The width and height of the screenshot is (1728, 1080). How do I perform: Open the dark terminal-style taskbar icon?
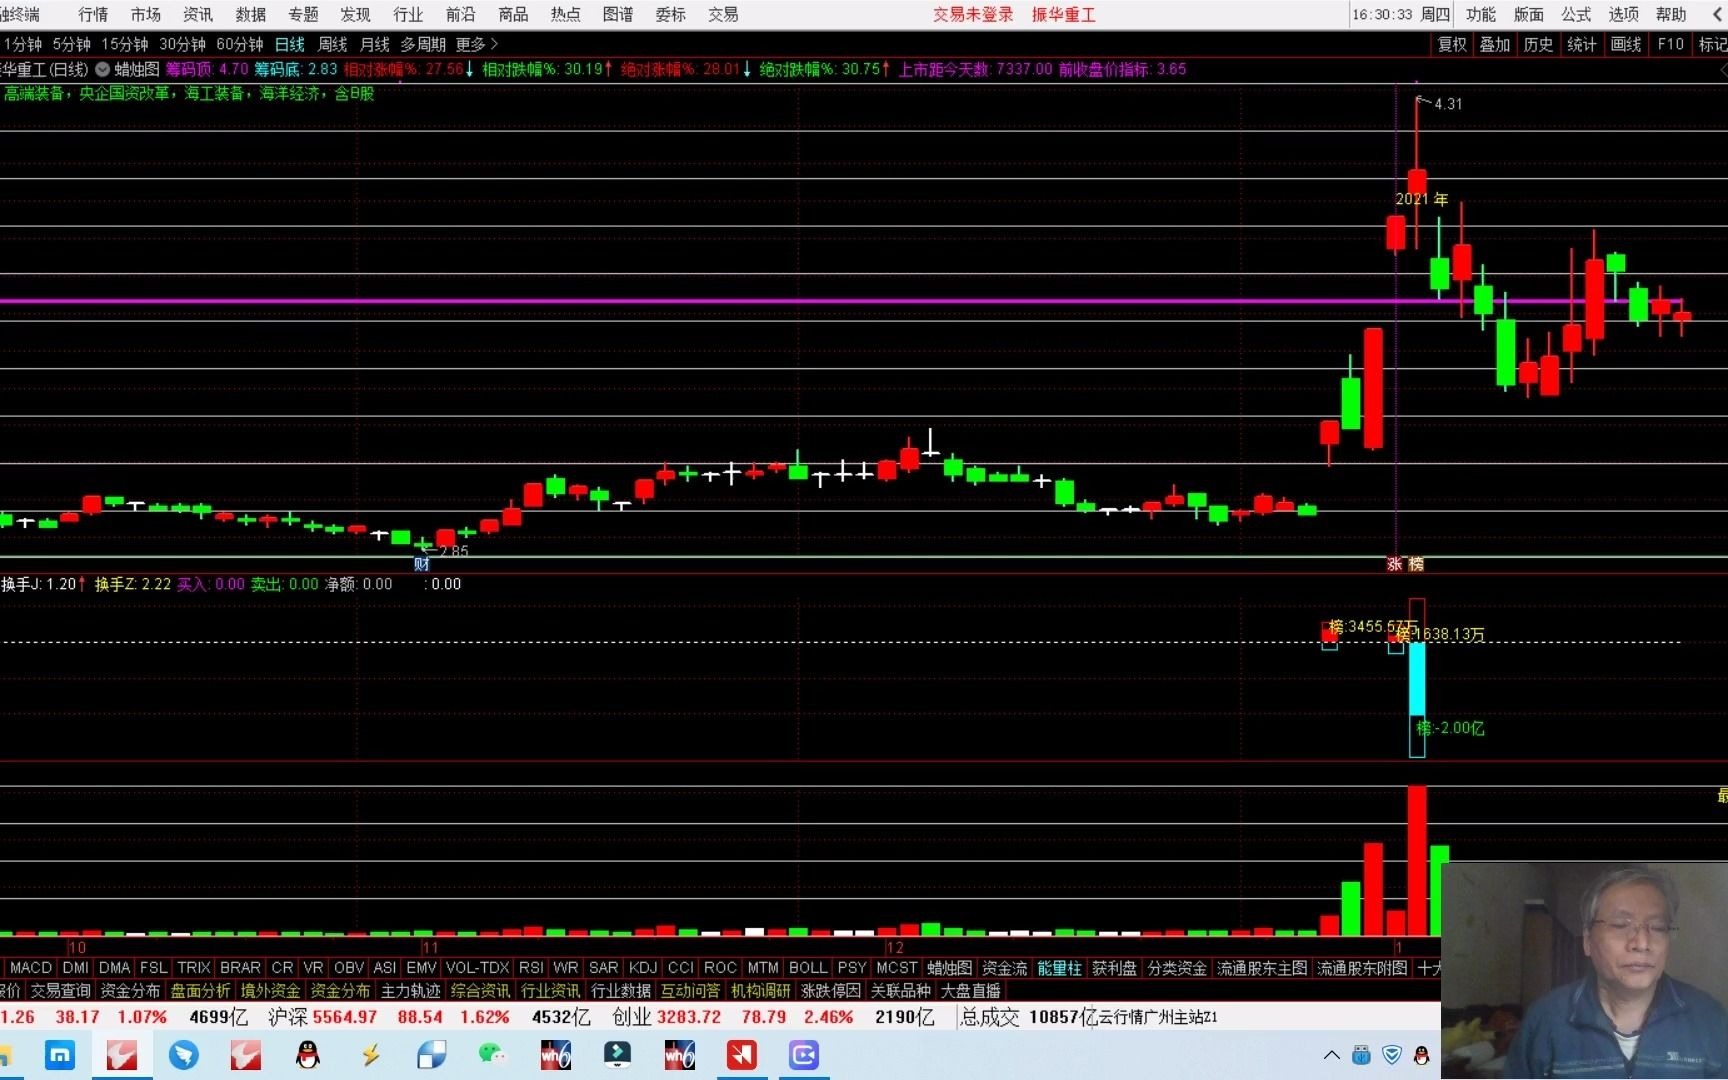pyautogui.click(x=618, y=1054)
